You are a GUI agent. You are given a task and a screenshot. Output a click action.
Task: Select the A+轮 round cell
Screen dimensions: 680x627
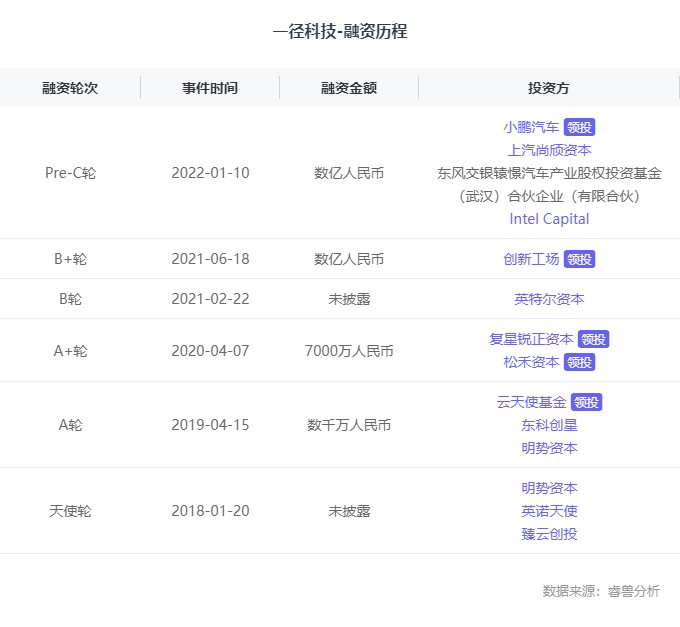click(x=70, y=351)
